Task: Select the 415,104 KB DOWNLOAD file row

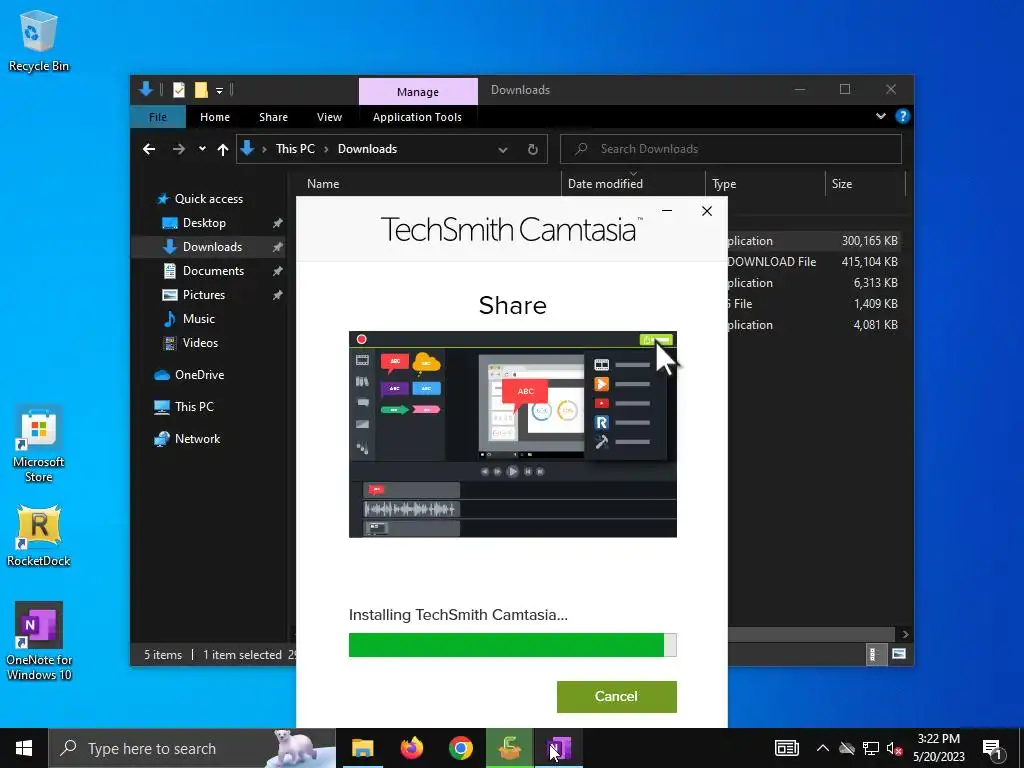Action: point(814,262)
